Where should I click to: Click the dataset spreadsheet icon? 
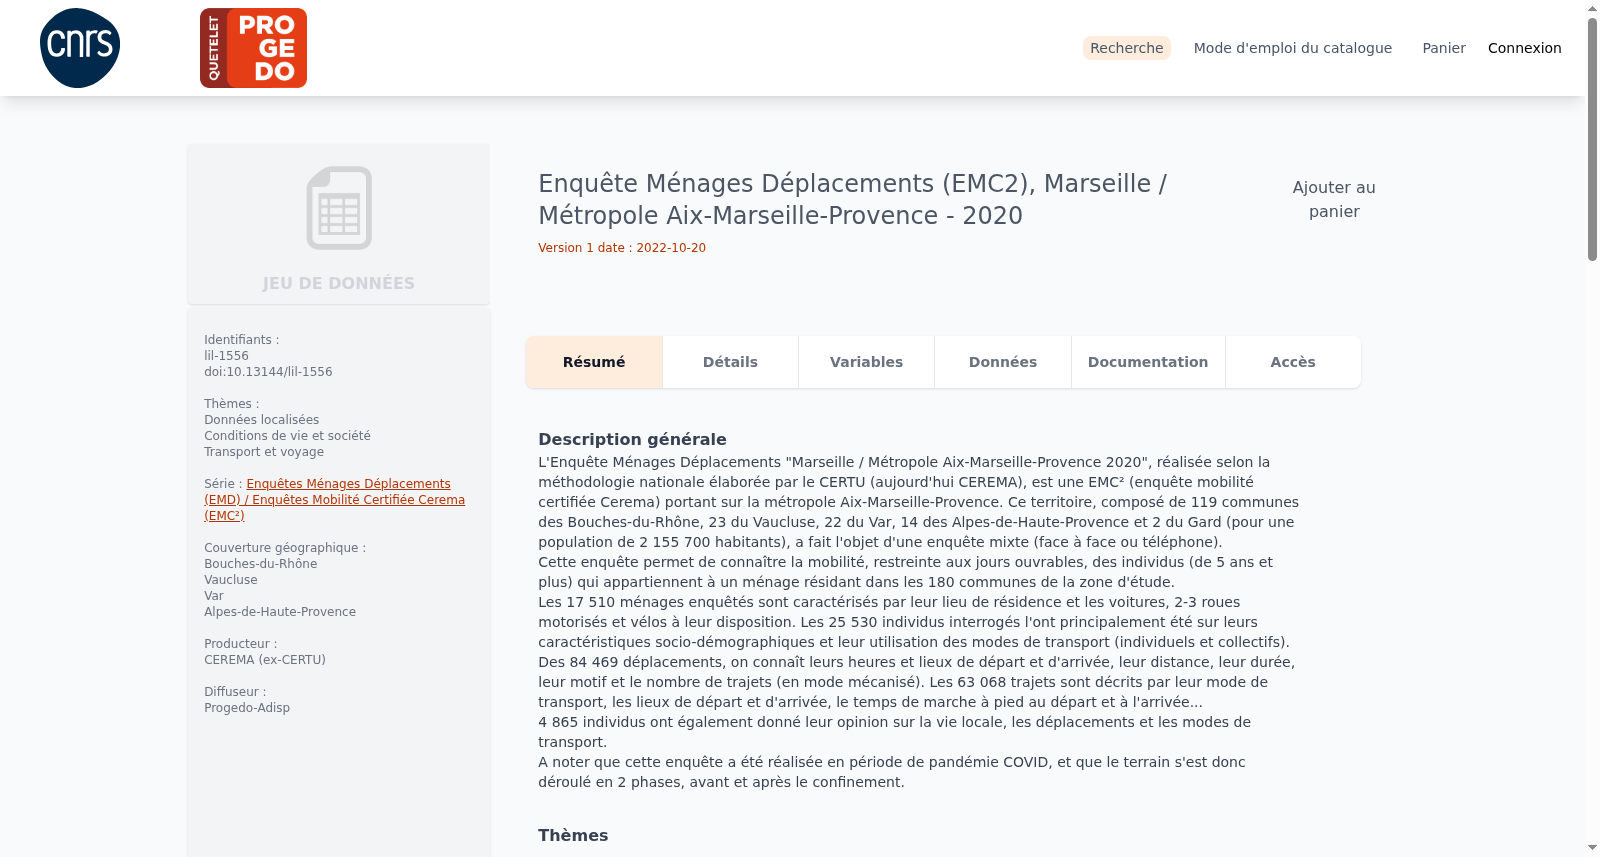tap(339, 208)
